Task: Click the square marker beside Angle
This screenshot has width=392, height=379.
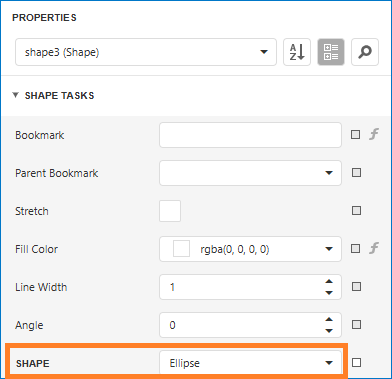Action: tap(356, 325)
